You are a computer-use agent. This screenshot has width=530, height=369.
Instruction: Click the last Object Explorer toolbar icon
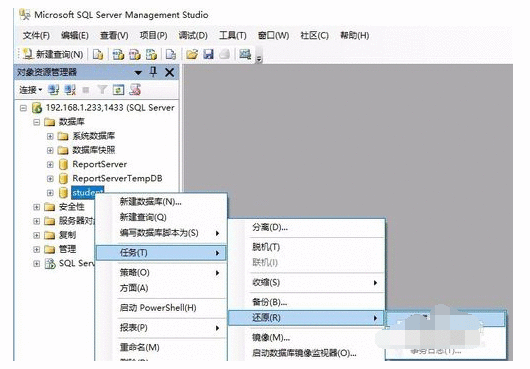click(135, 90)
